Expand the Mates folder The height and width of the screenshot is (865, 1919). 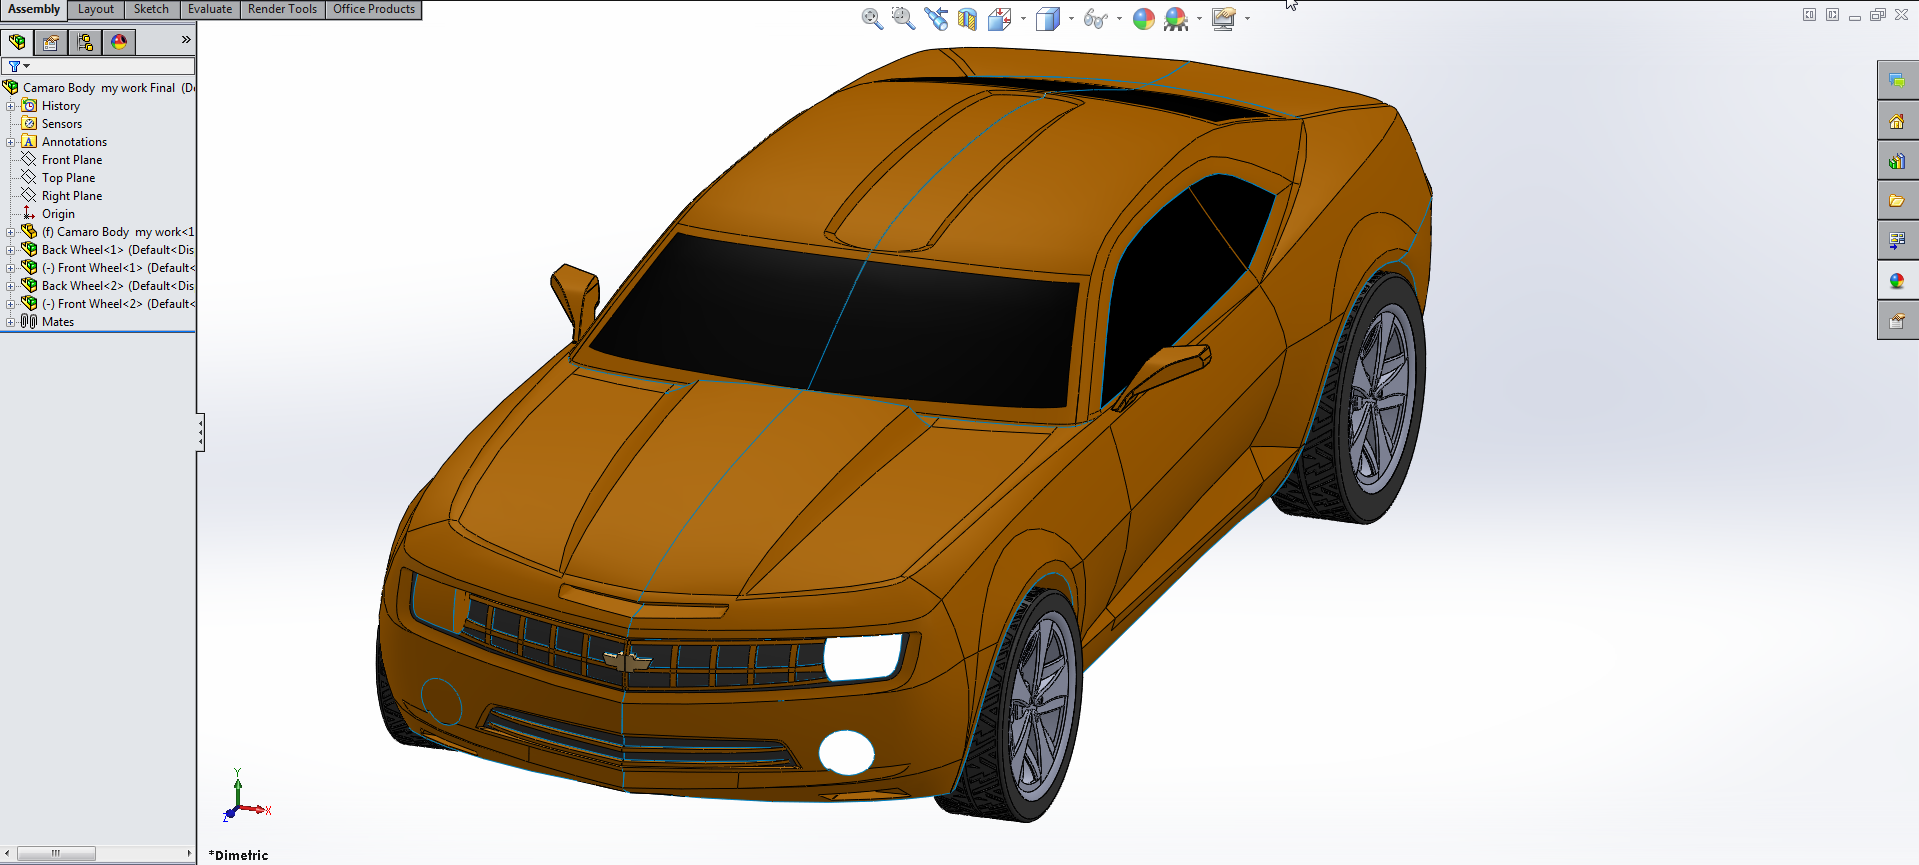pyautogui.click(x=10, y=322)
